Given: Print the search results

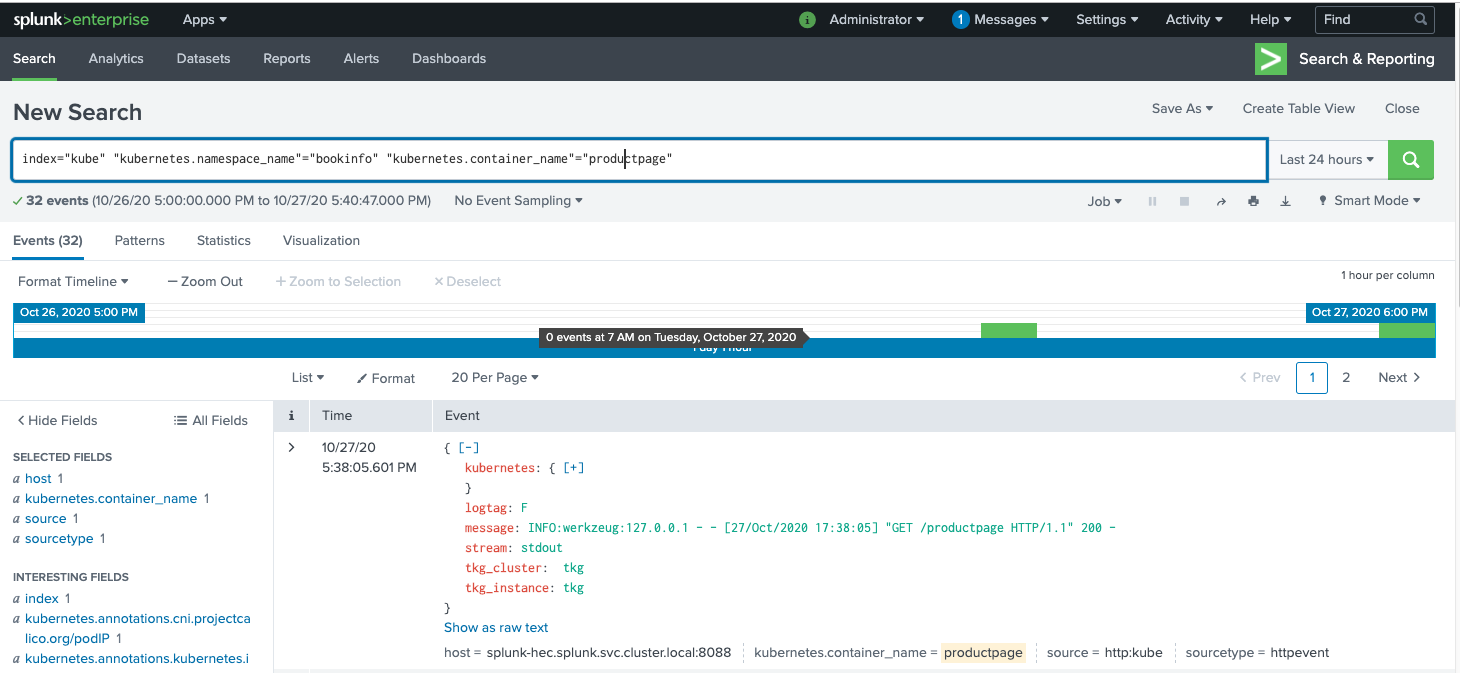Looking at the screenshot, I should (x=1253, y=201).
